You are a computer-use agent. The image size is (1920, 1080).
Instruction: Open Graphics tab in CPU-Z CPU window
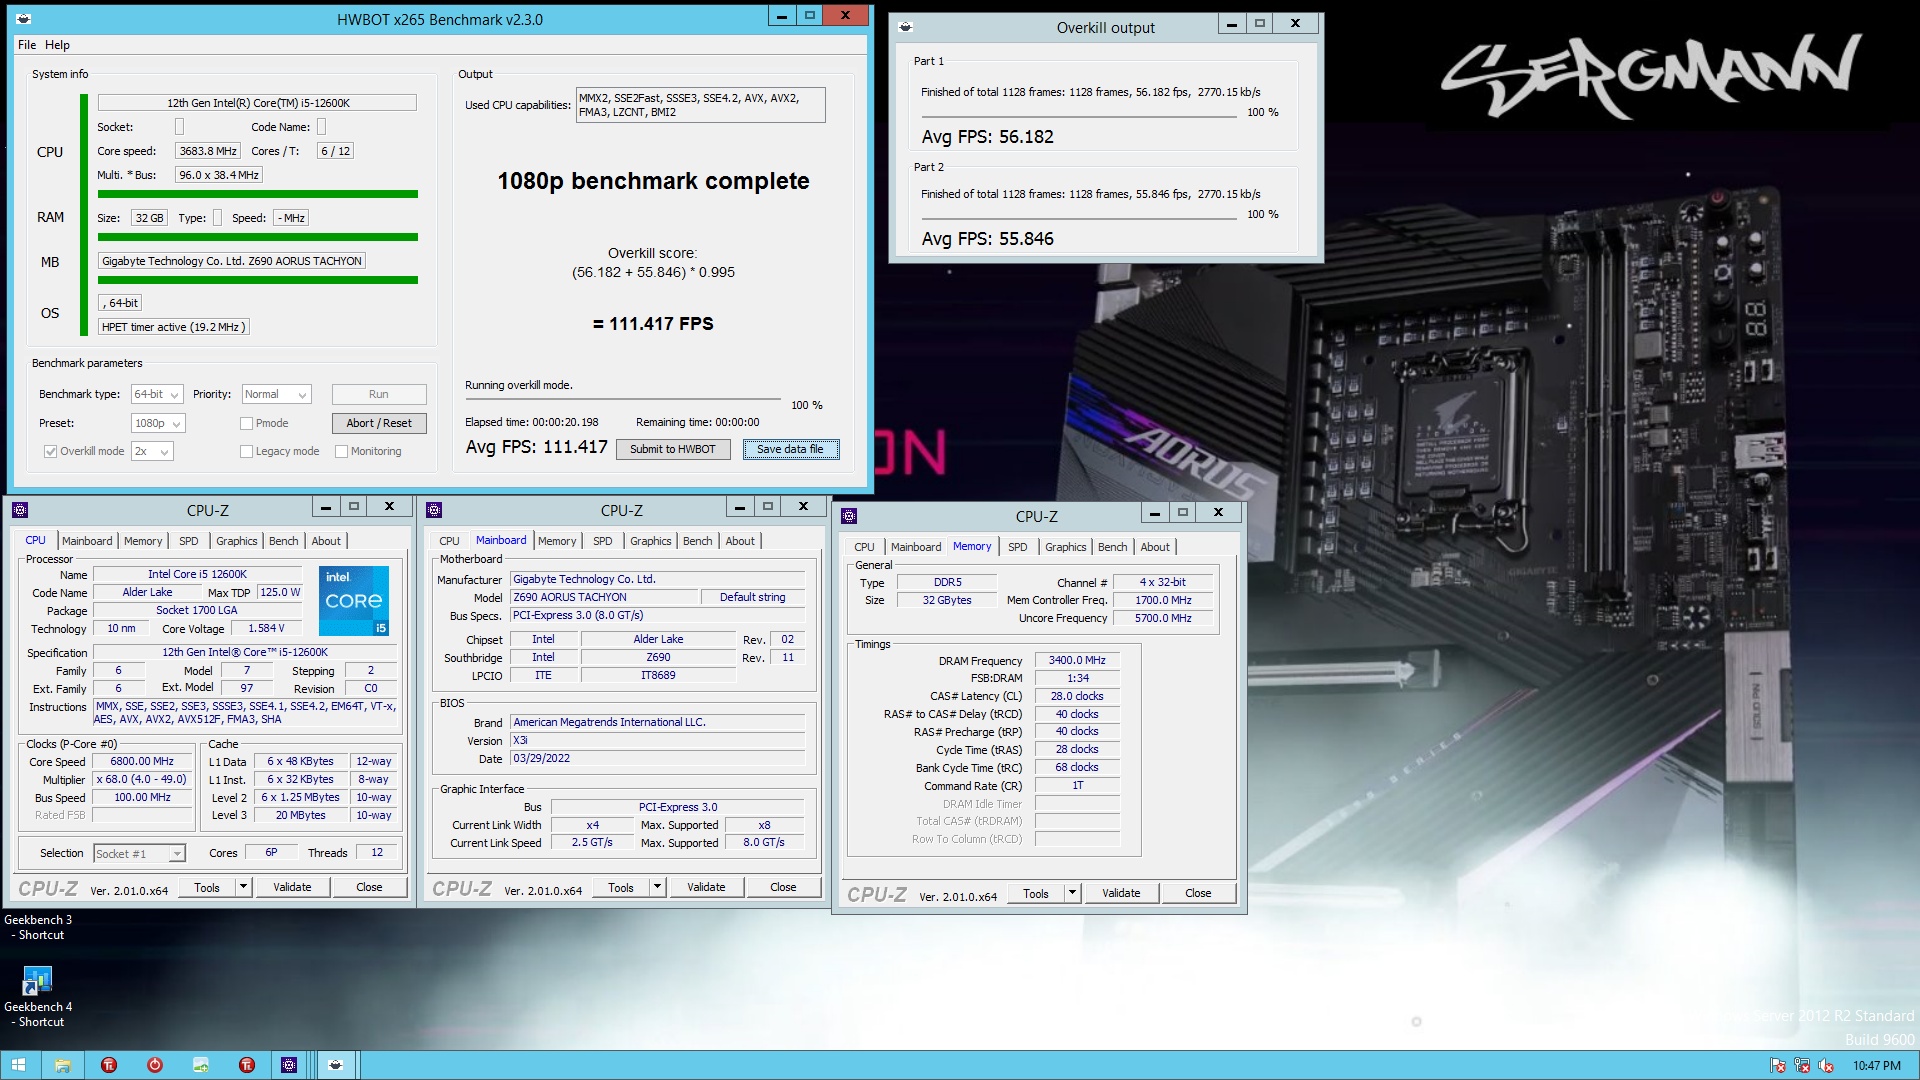click(237, 541)
